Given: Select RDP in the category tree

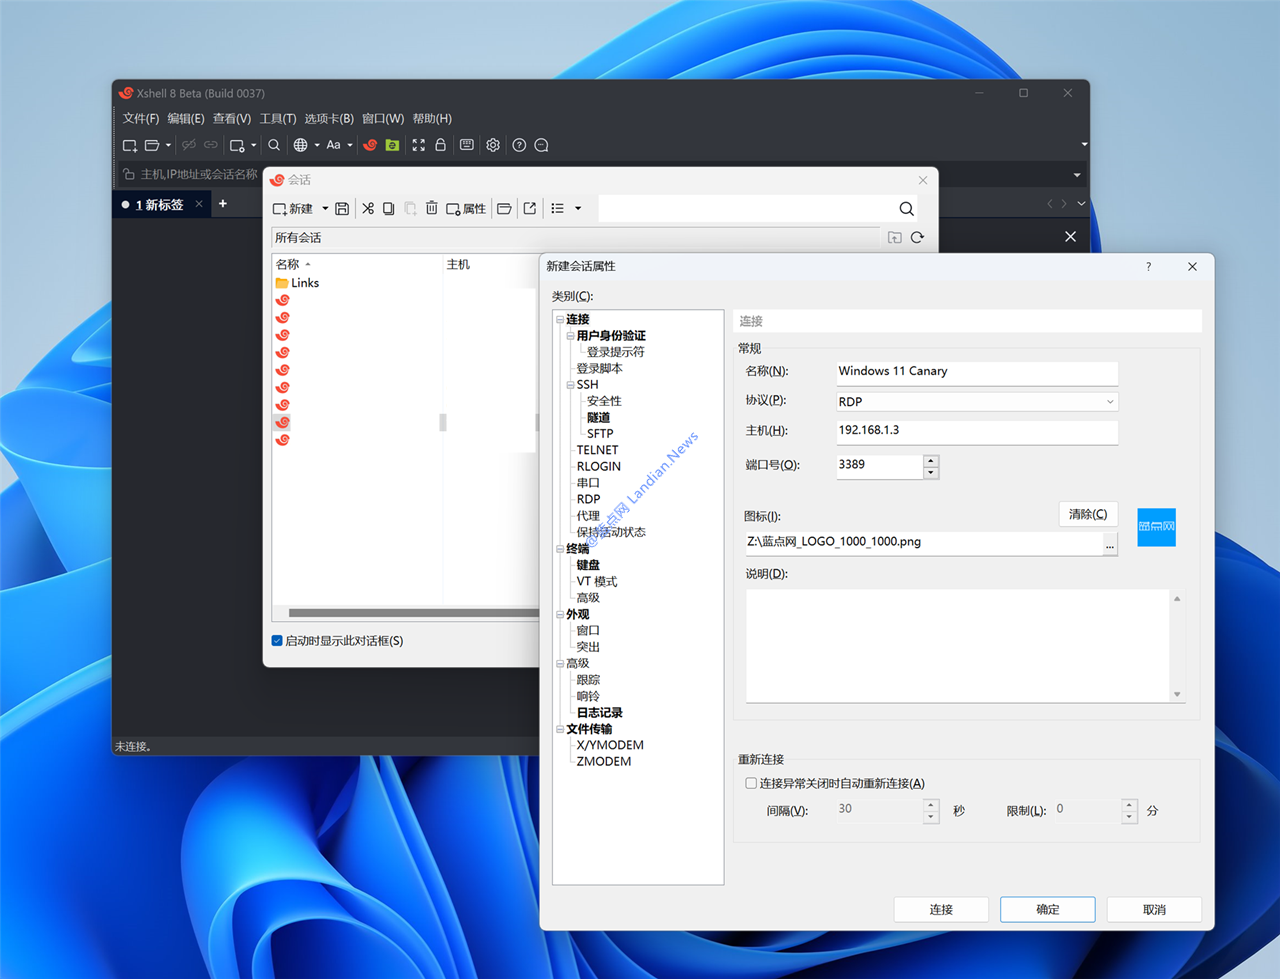Looking at the screenshot, I should (588, 499).
